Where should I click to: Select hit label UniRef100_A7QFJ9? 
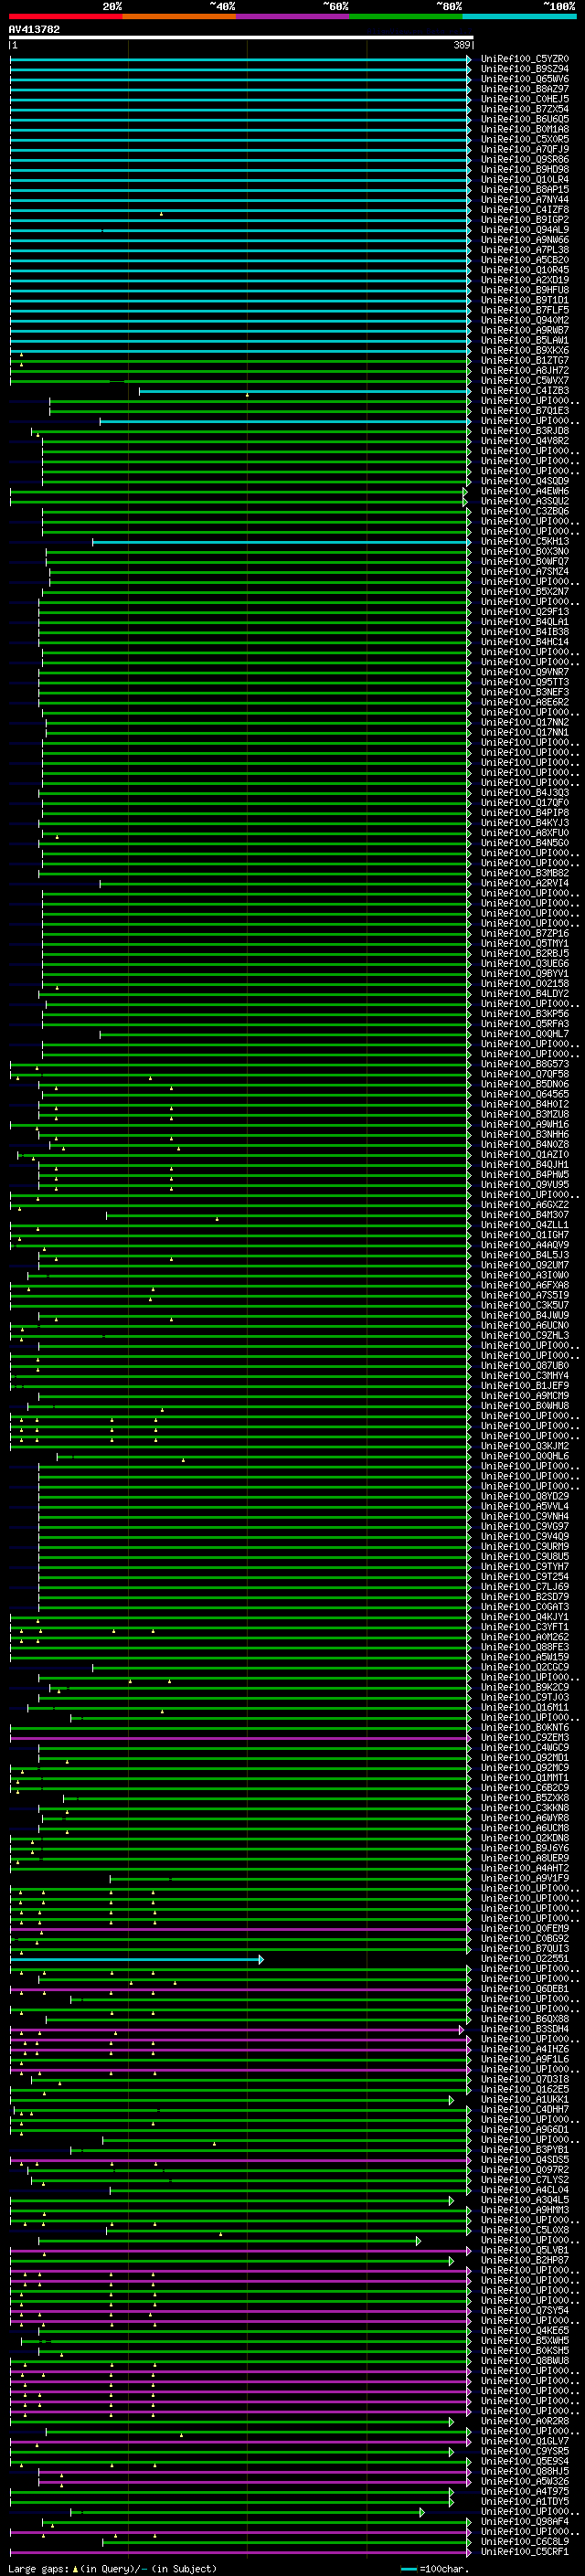(x=525, y=149)
